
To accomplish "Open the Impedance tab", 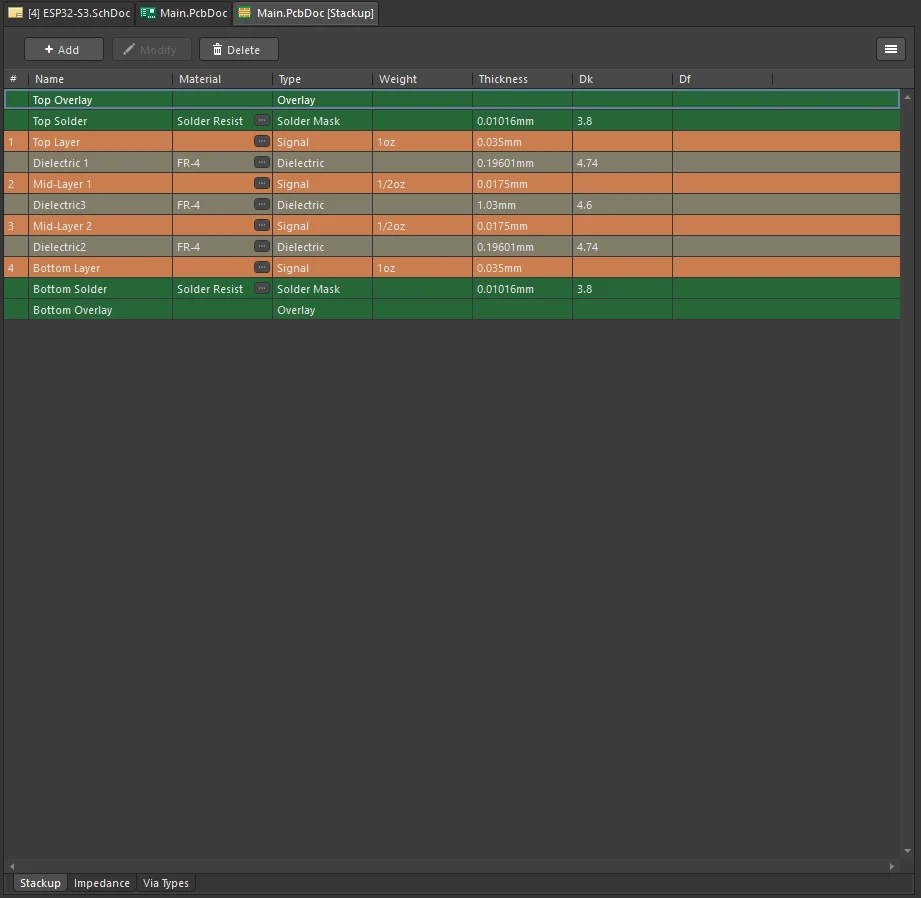I will click(102, 883).
